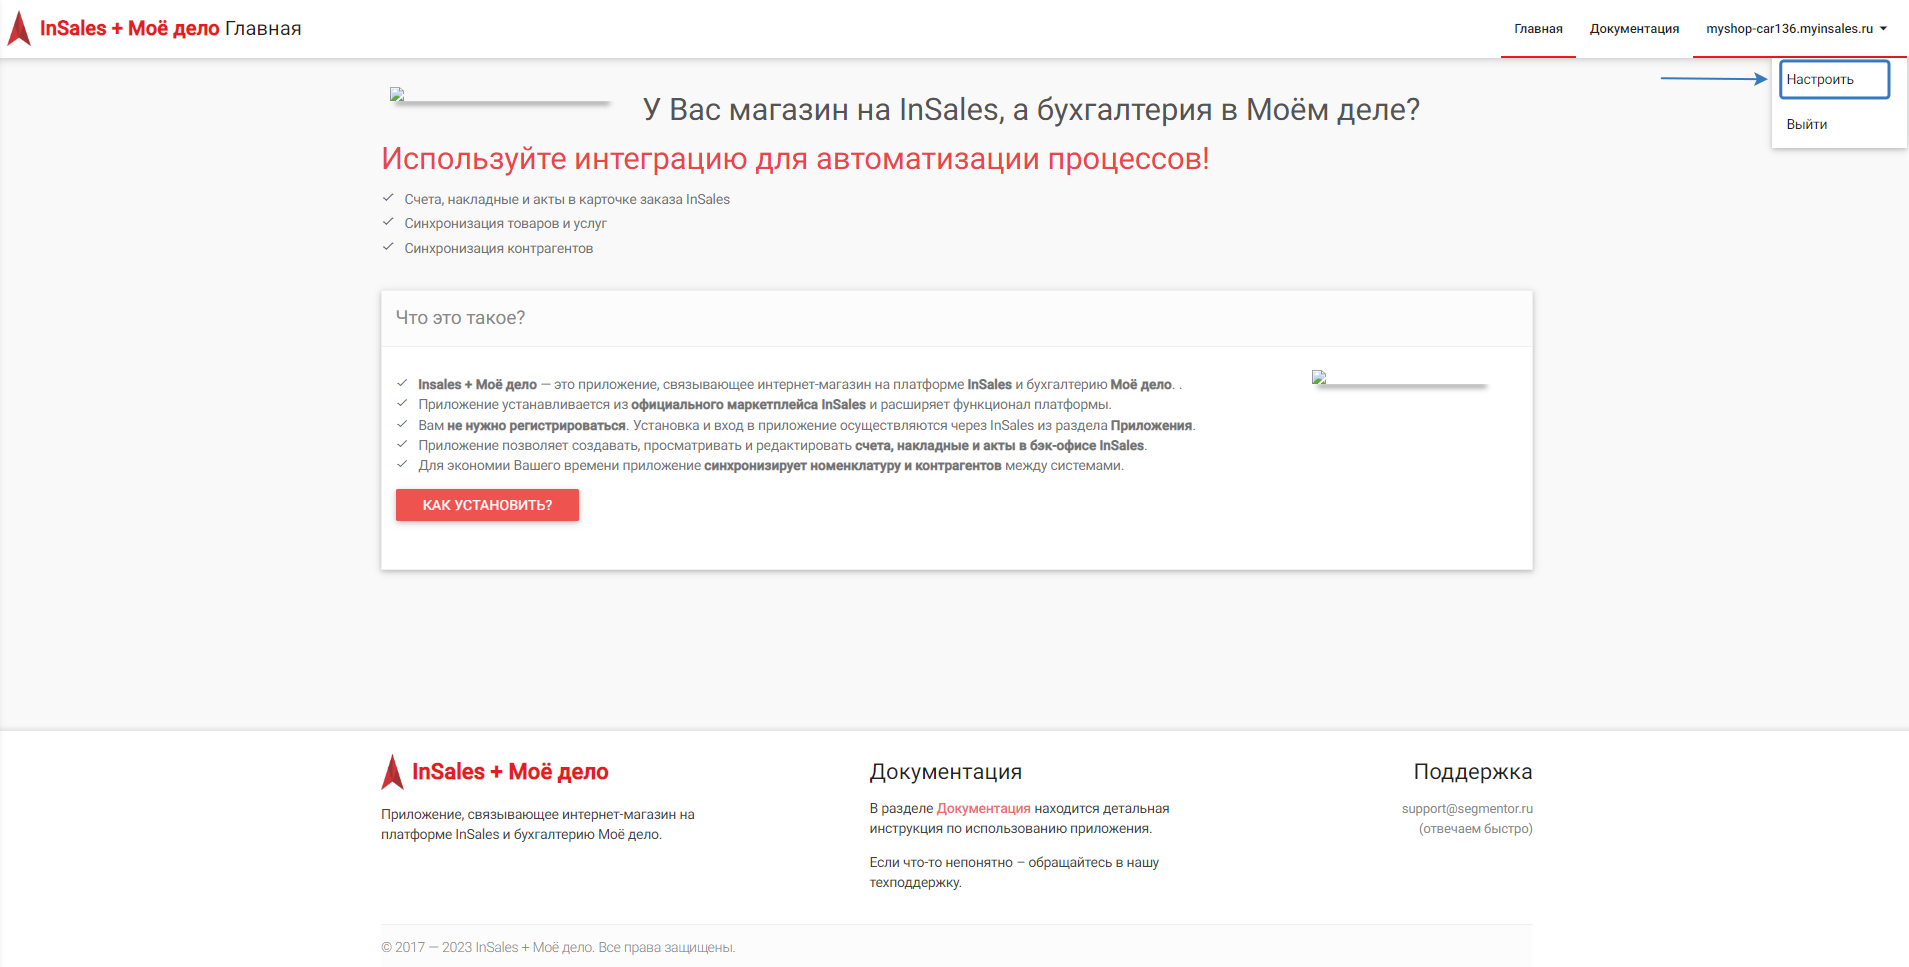1909x967 pixels.
Task: Click the checkmark beside "Синхронизация контрагентов"
Action: click(x=388, y=247)
